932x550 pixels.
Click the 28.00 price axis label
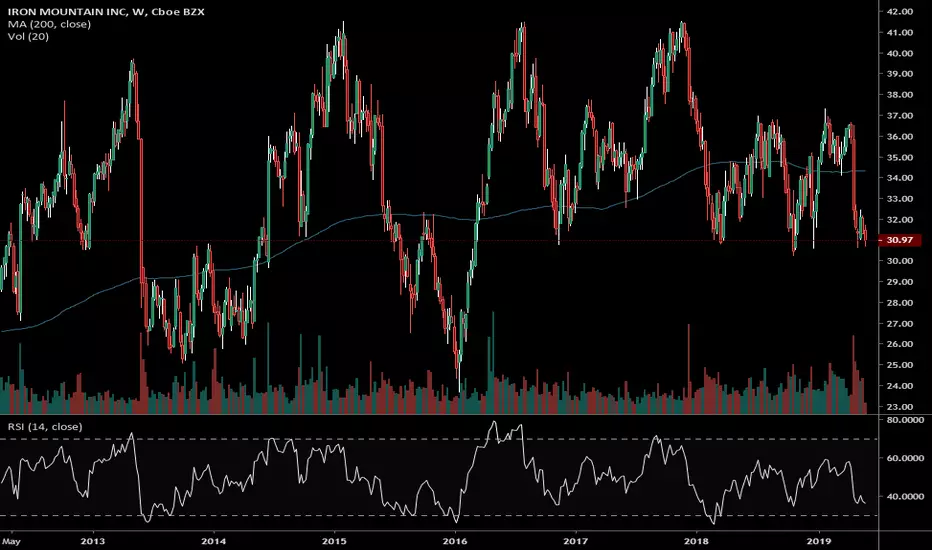pos(899,303)
